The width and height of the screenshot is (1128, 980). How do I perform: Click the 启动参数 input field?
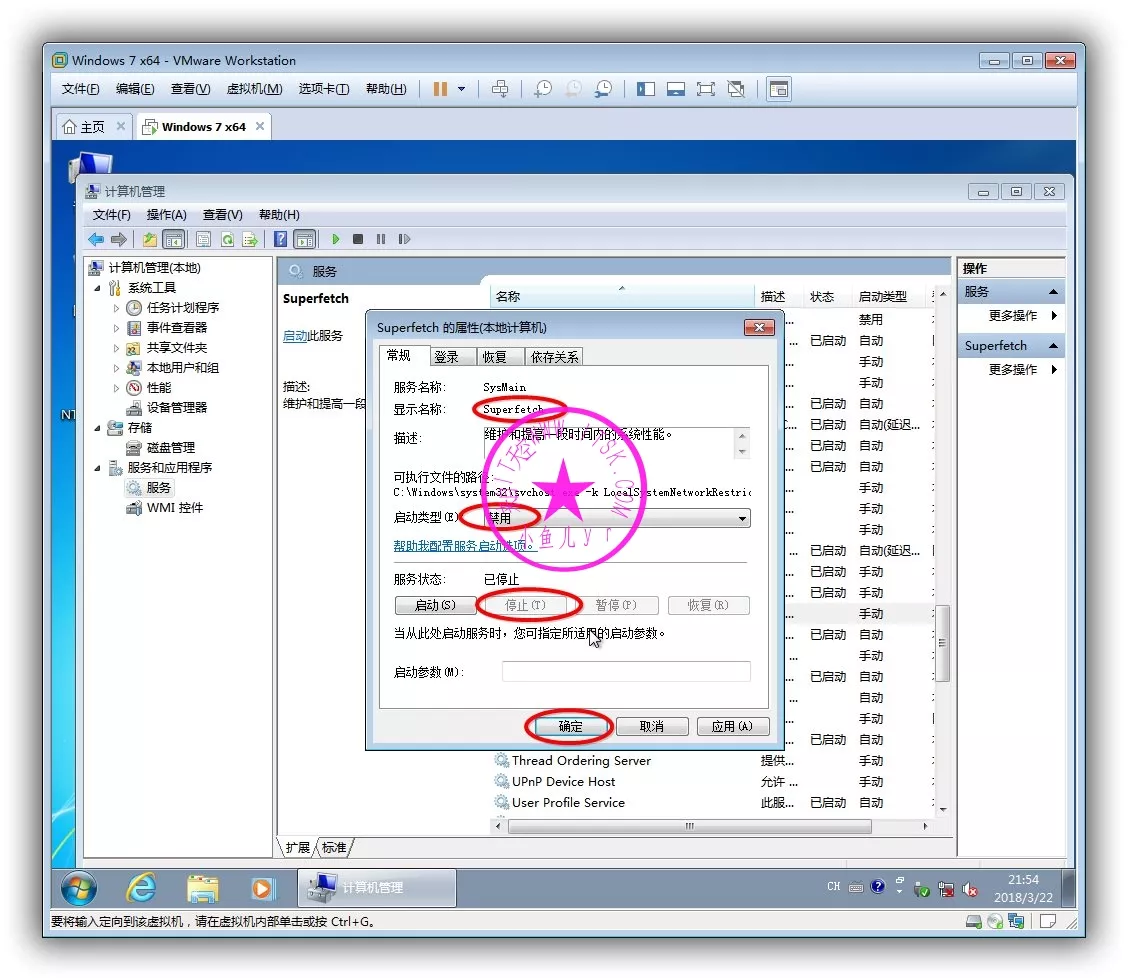626,672
